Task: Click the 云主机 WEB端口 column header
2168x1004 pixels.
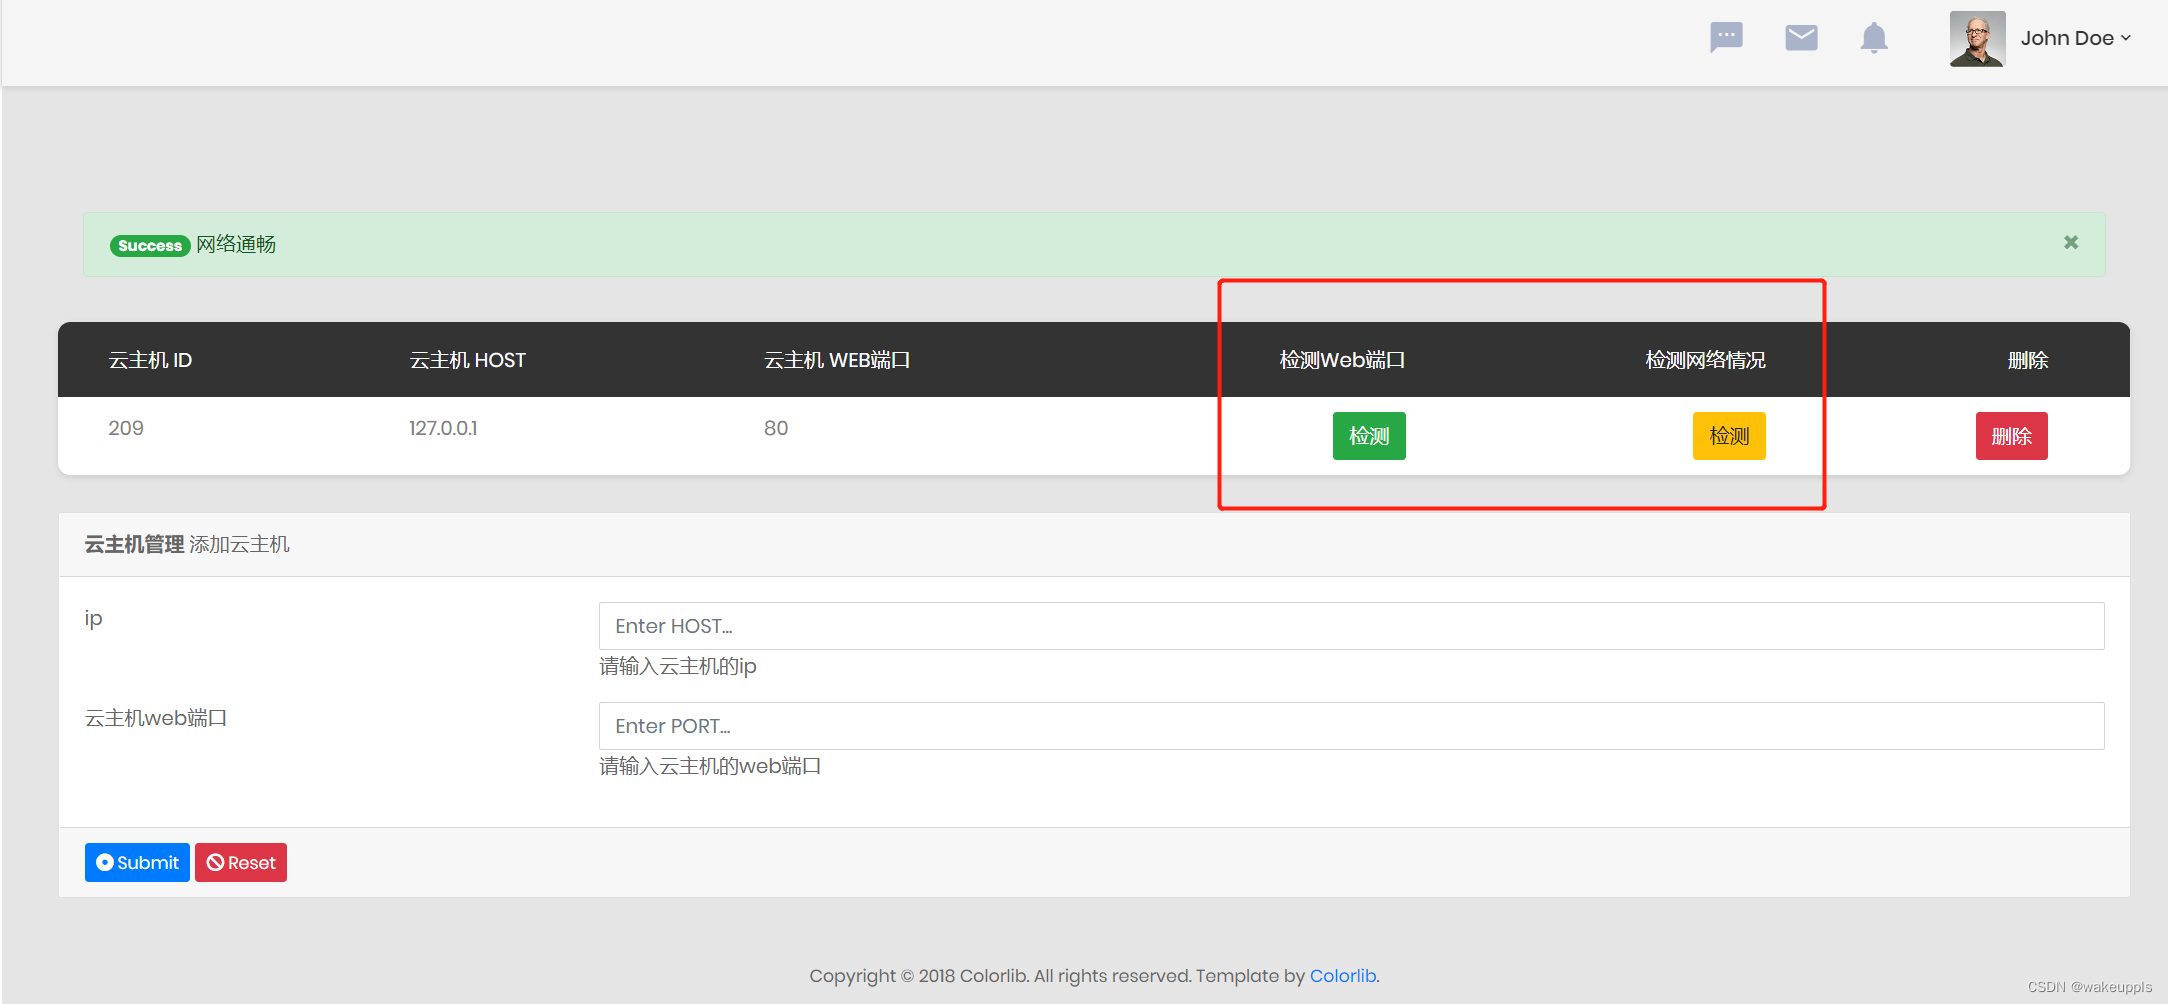Action: tap(837, 360)
